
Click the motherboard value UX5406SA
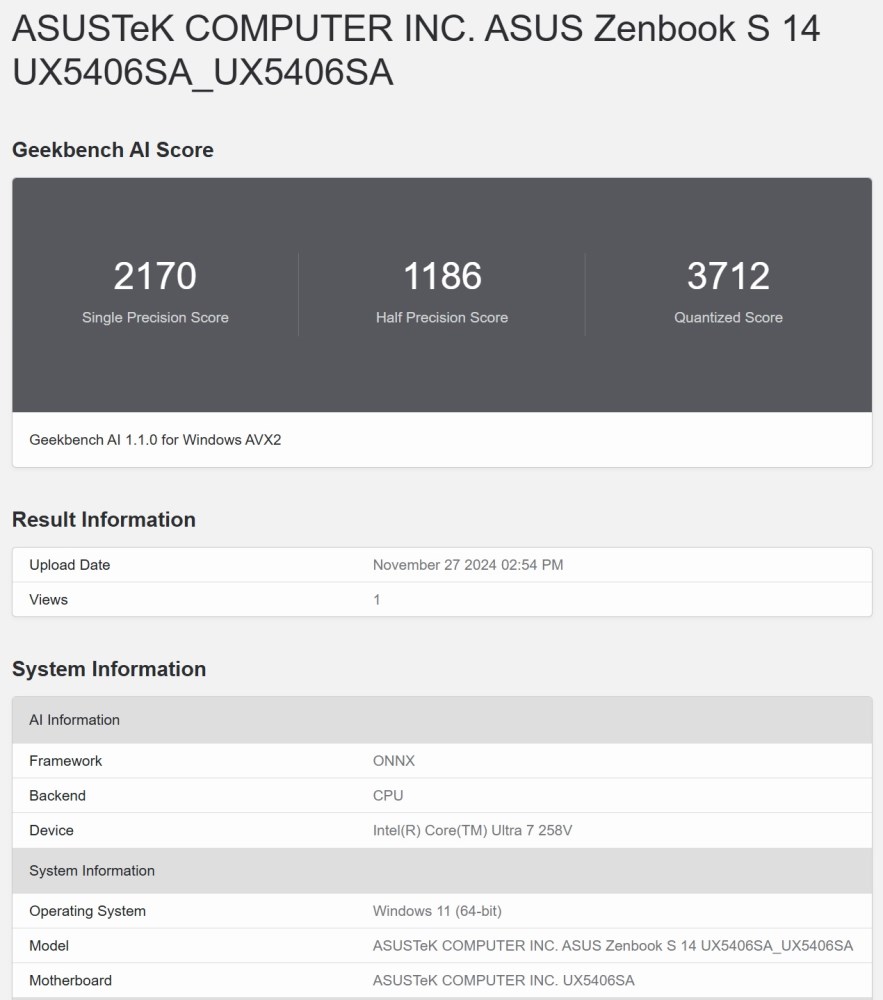(x=503, y=980)
